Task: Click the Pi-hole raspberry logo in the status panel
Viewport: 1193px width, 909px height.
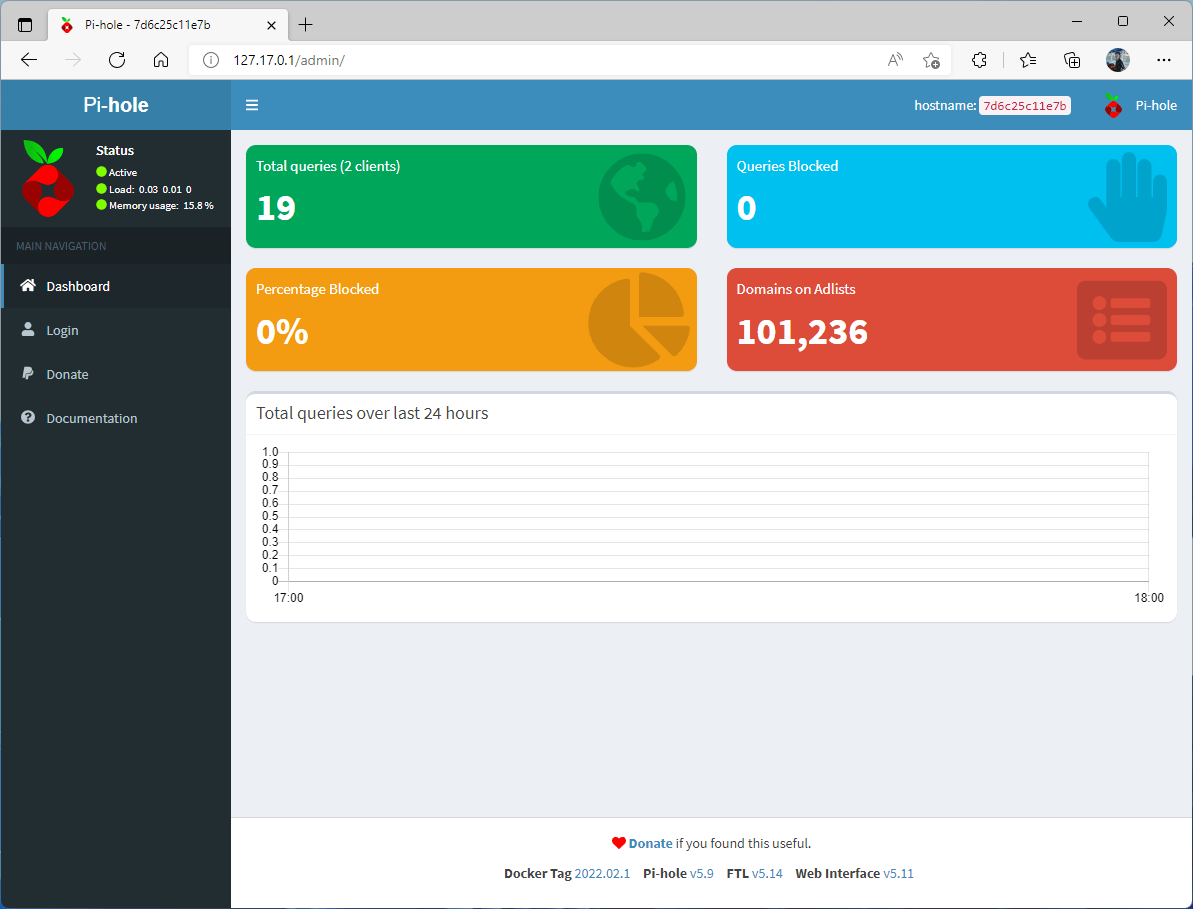Action: [47, 178]
